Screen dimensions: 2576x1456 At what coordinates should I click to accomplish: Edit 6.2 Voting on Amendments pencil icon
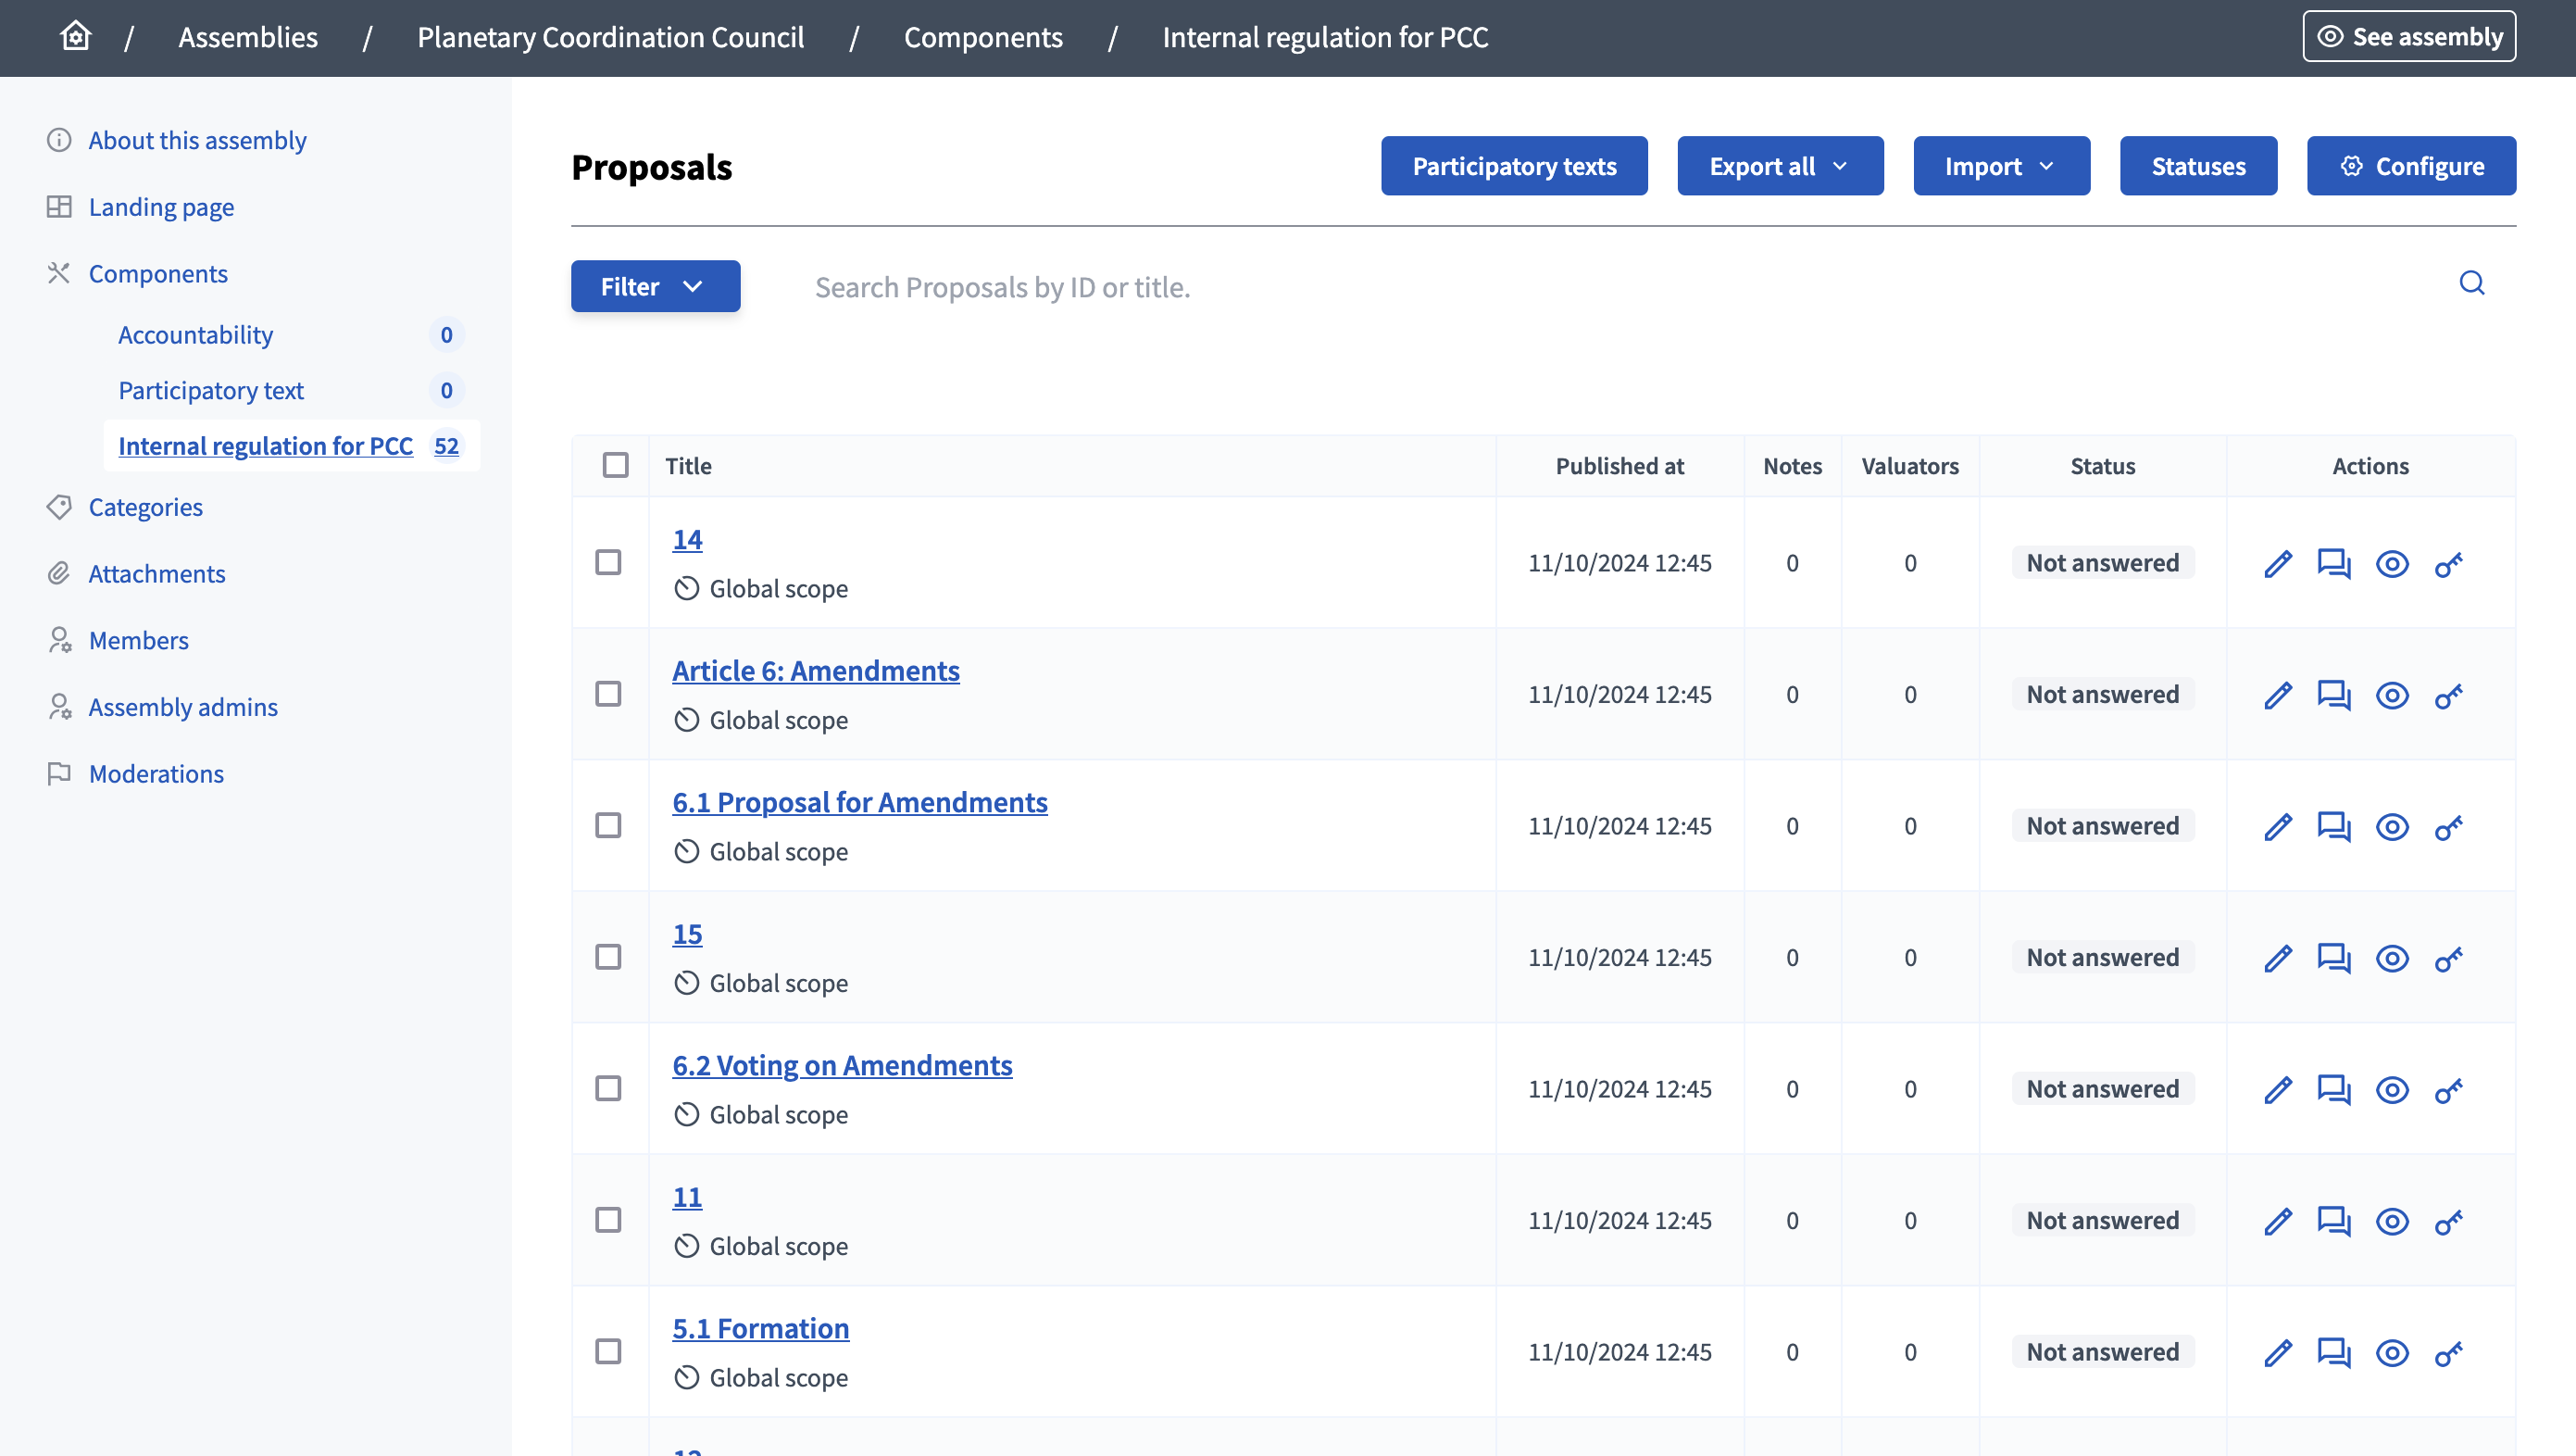pos(2277,1090)
